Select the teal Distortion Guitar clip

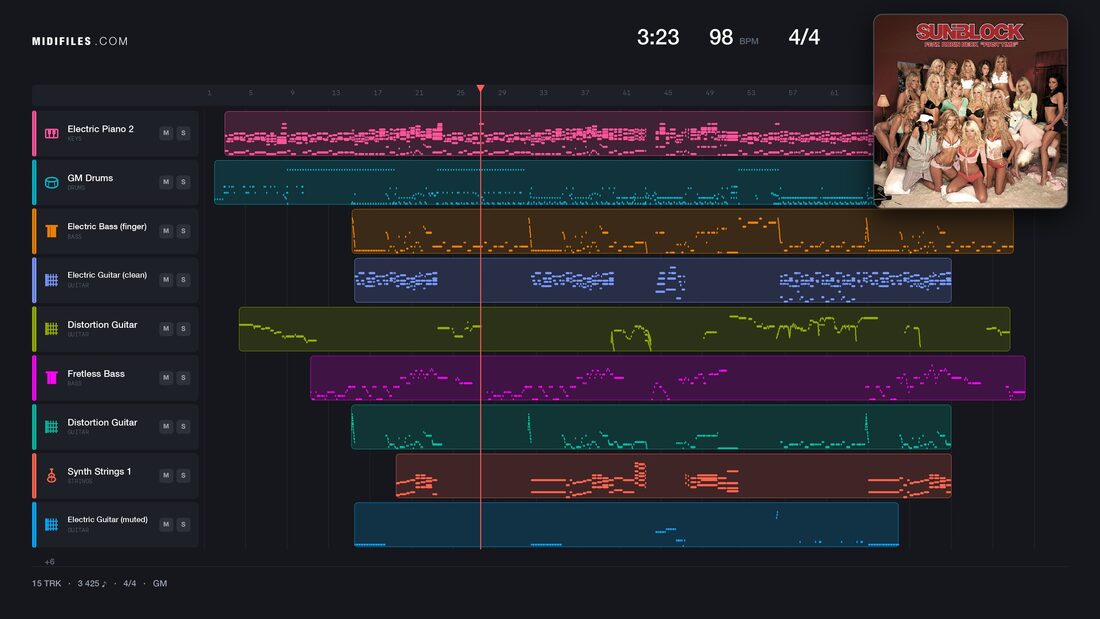[x=651, y=427]
